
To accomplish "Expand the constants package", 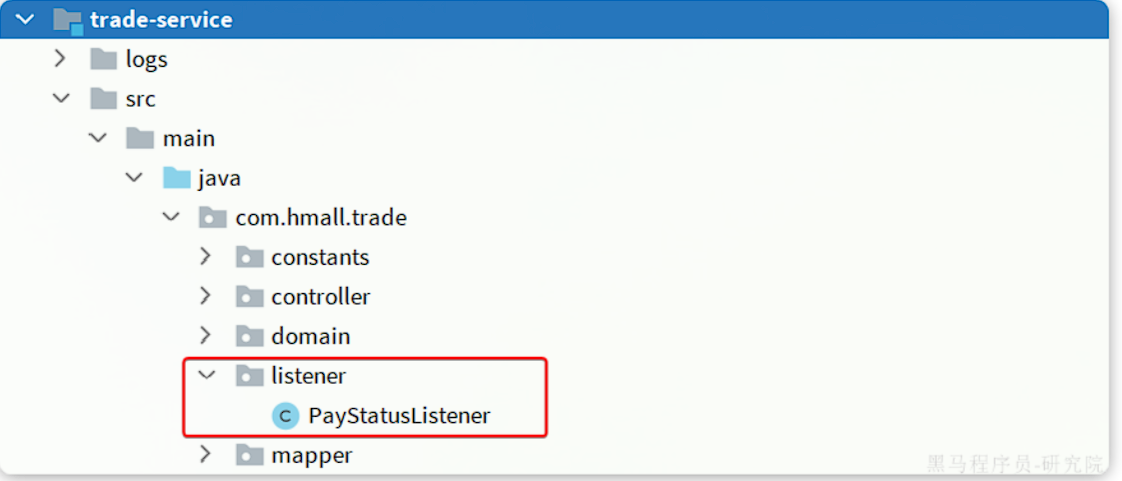I will [205, 257].
